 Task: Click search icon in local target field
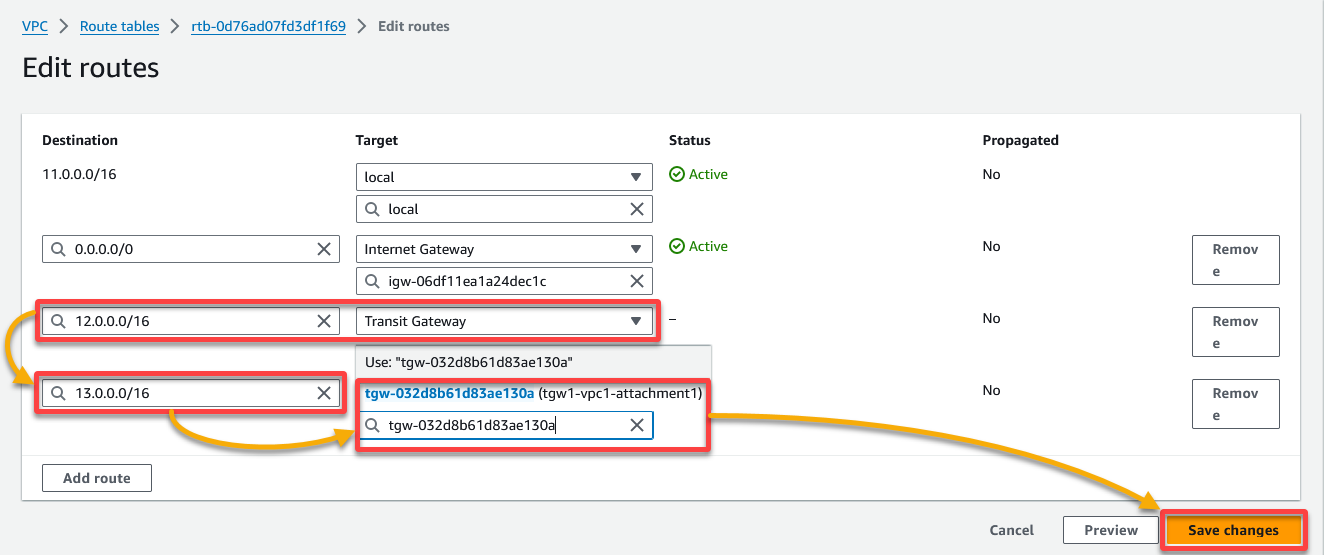[372, 209]
